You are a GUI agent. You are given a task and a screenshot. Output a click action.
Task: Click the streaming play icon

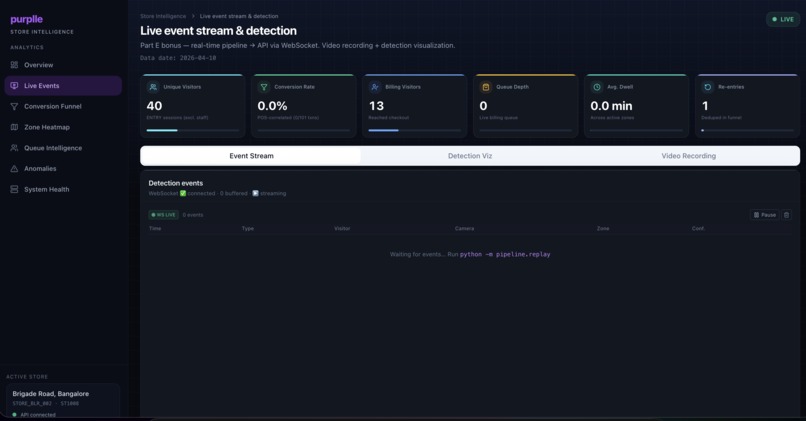tap(255, 193)
